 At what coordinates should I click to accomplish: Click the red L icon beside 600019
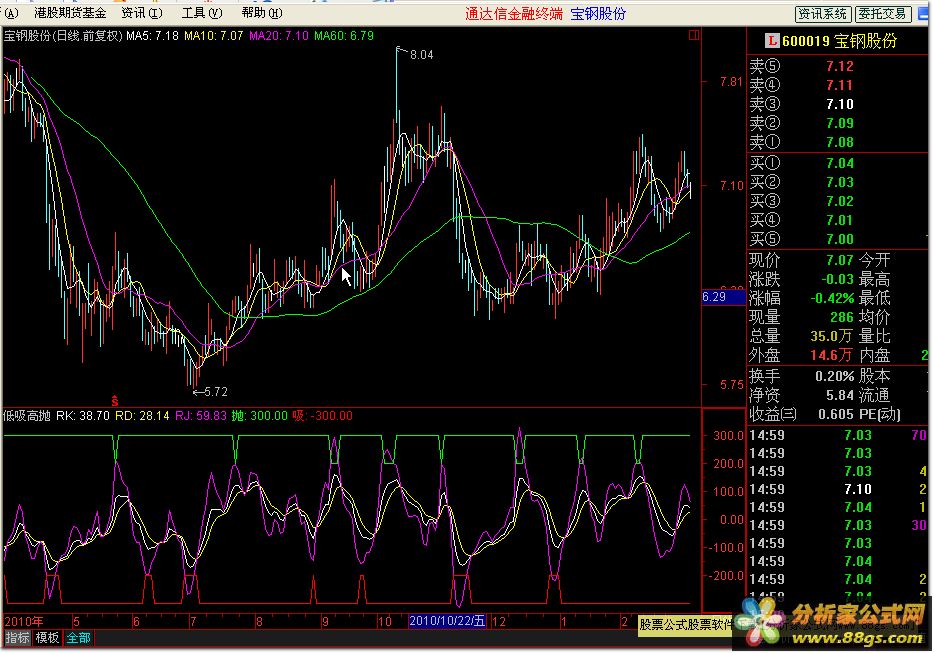point(772,41)
